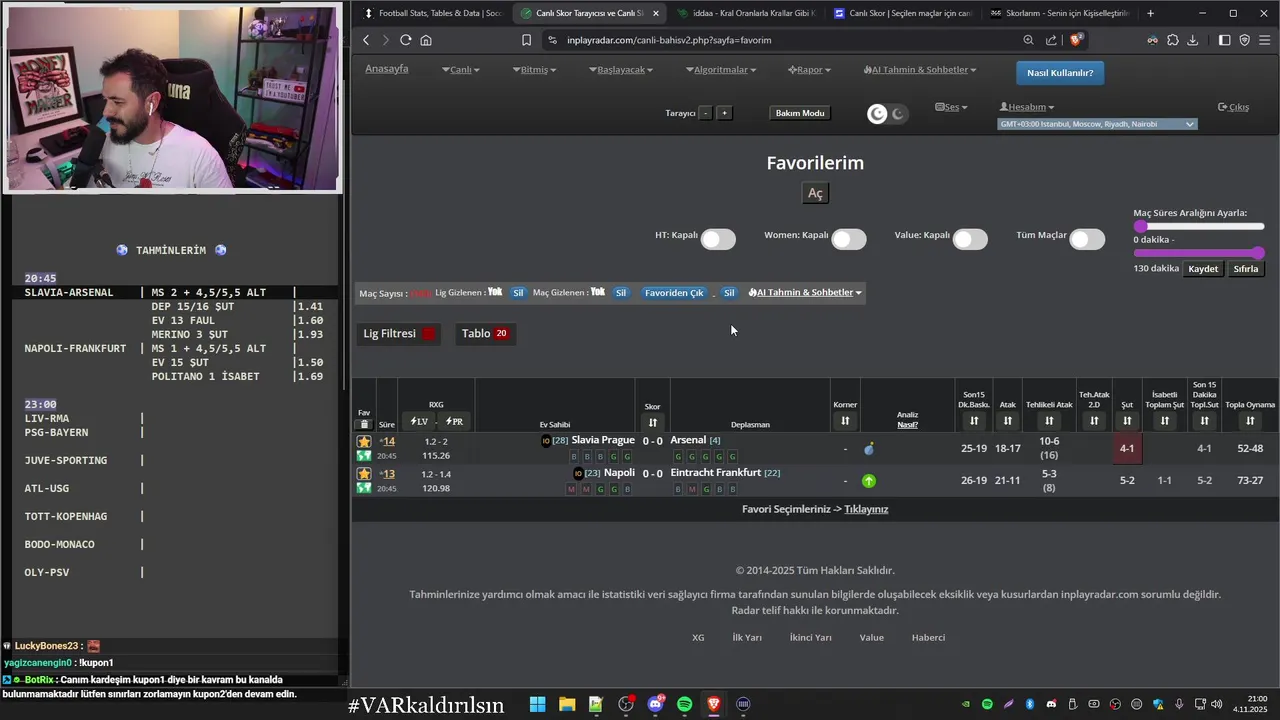Click the Kaydet button
Image resolution: width=1280 pixels, height=720 pixels.
[x=1203, y=269]
